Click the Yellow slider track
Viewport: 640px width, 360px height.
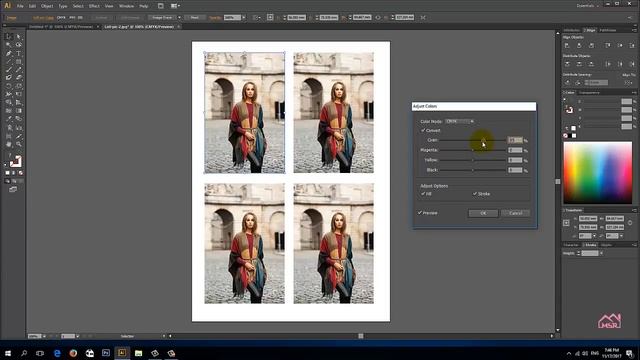(473, 160)
